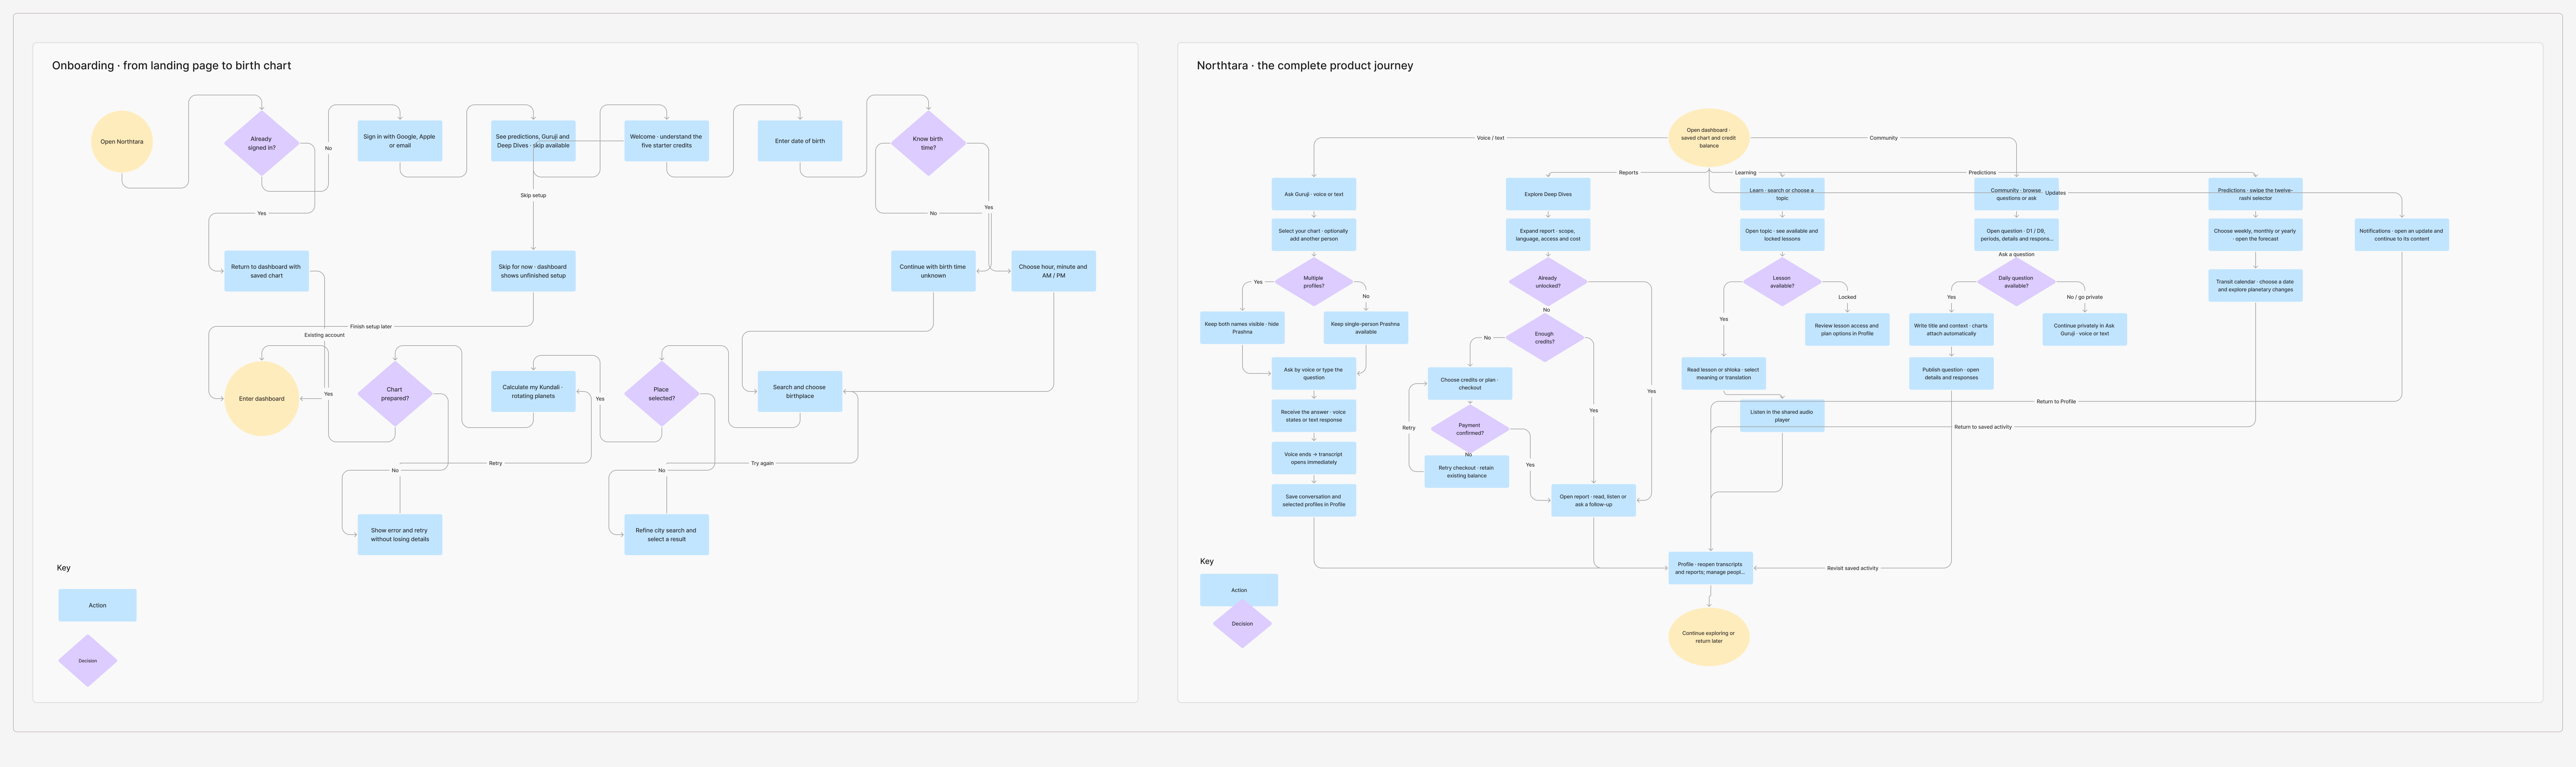Click the 'Already signed in?' decision diamond
Viewport: 2576px width, 767px height.
(x=262, y=143)
